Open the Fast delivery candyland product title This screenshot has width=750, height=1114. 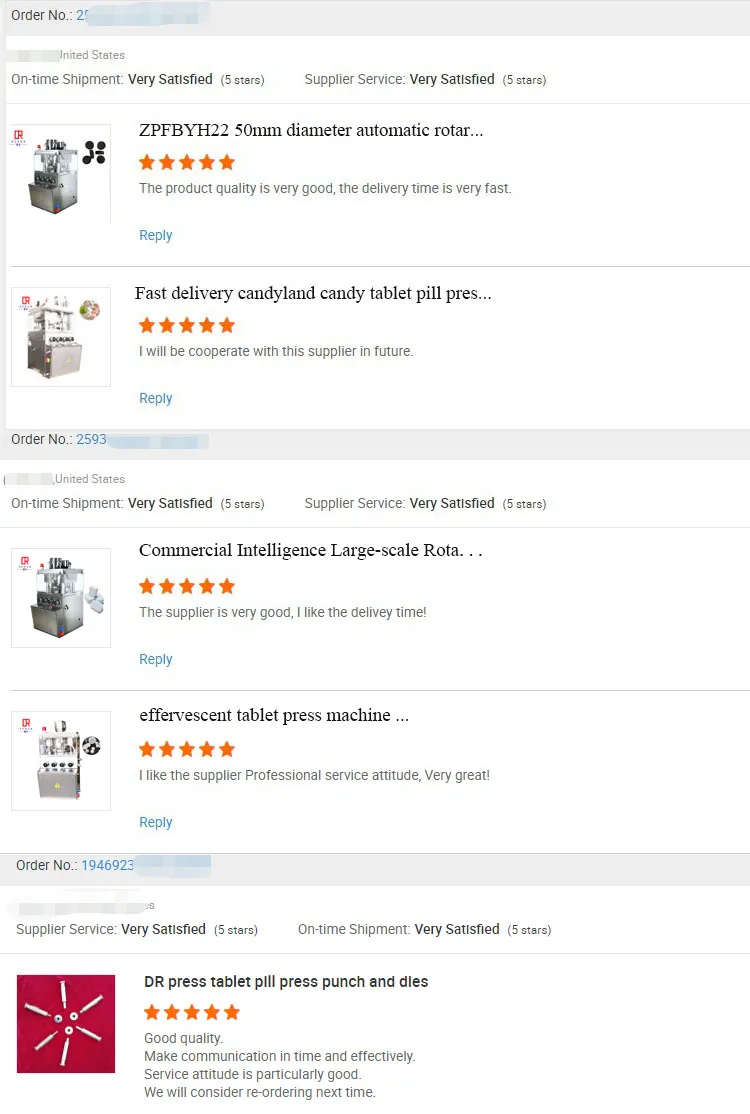click(x=313, y=294)
